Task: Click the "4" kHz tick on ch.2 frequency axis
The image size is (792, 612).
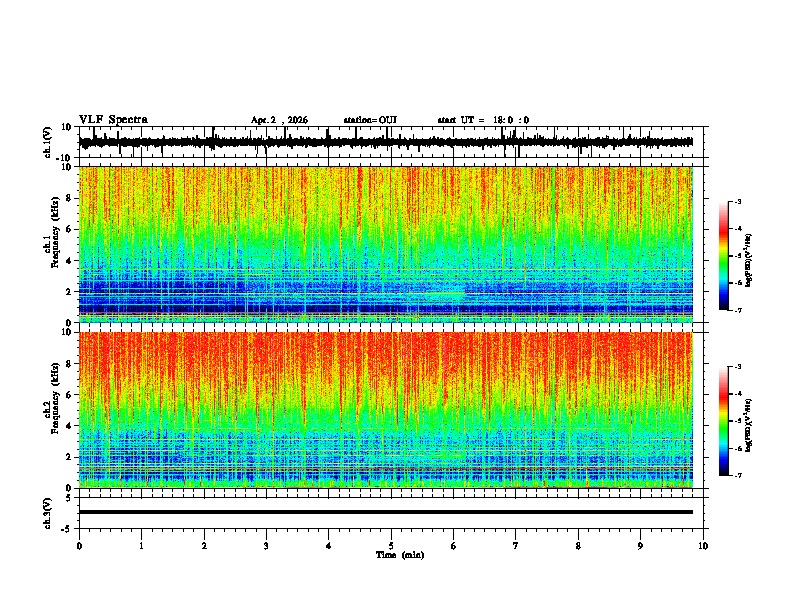Action: click(70, 426)
